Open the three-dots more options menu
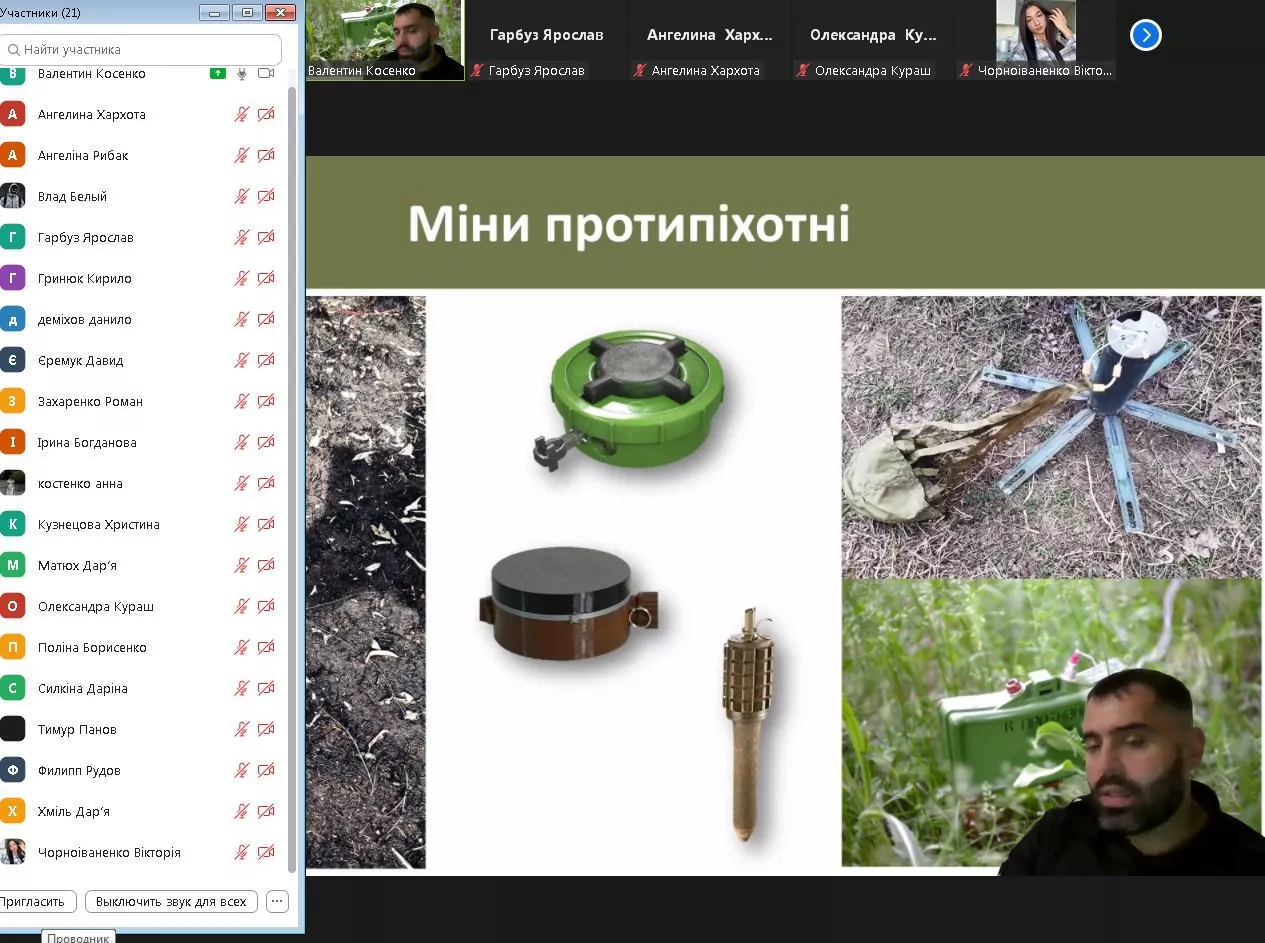 (x=278, y=901)
